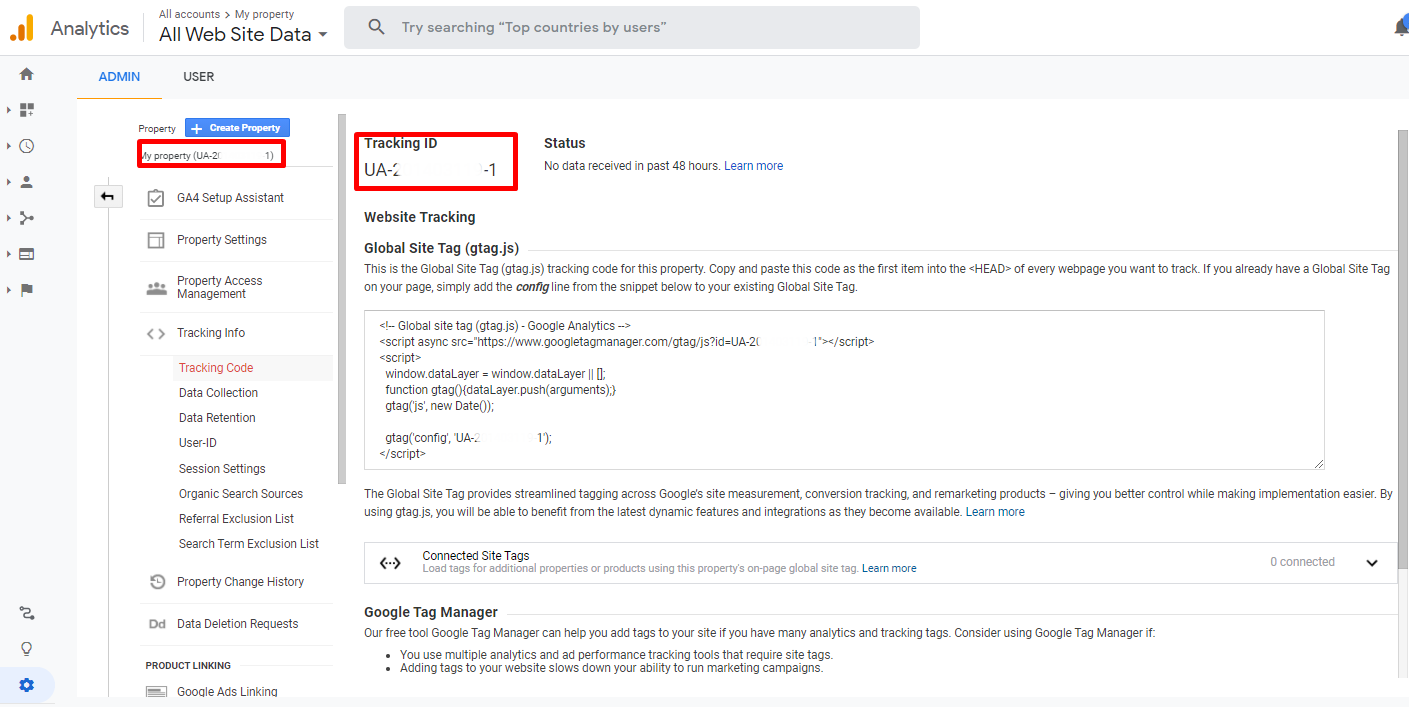Click the All accounts breadcrumb
1409x707 pixels.
189,14
